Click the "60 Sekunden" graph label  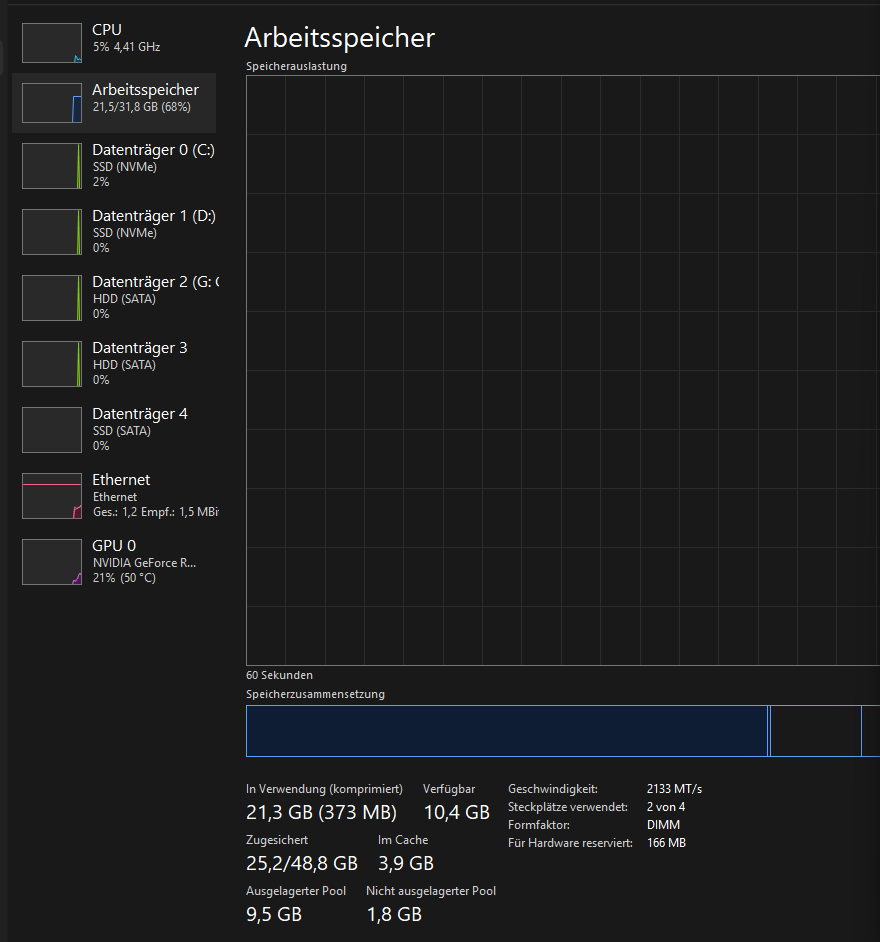pos(279,675)
